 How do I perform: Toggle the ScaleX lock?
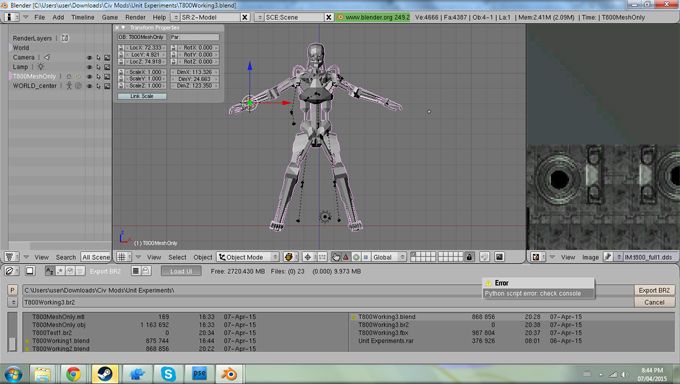pyautogui.click(x=121, y=72)
